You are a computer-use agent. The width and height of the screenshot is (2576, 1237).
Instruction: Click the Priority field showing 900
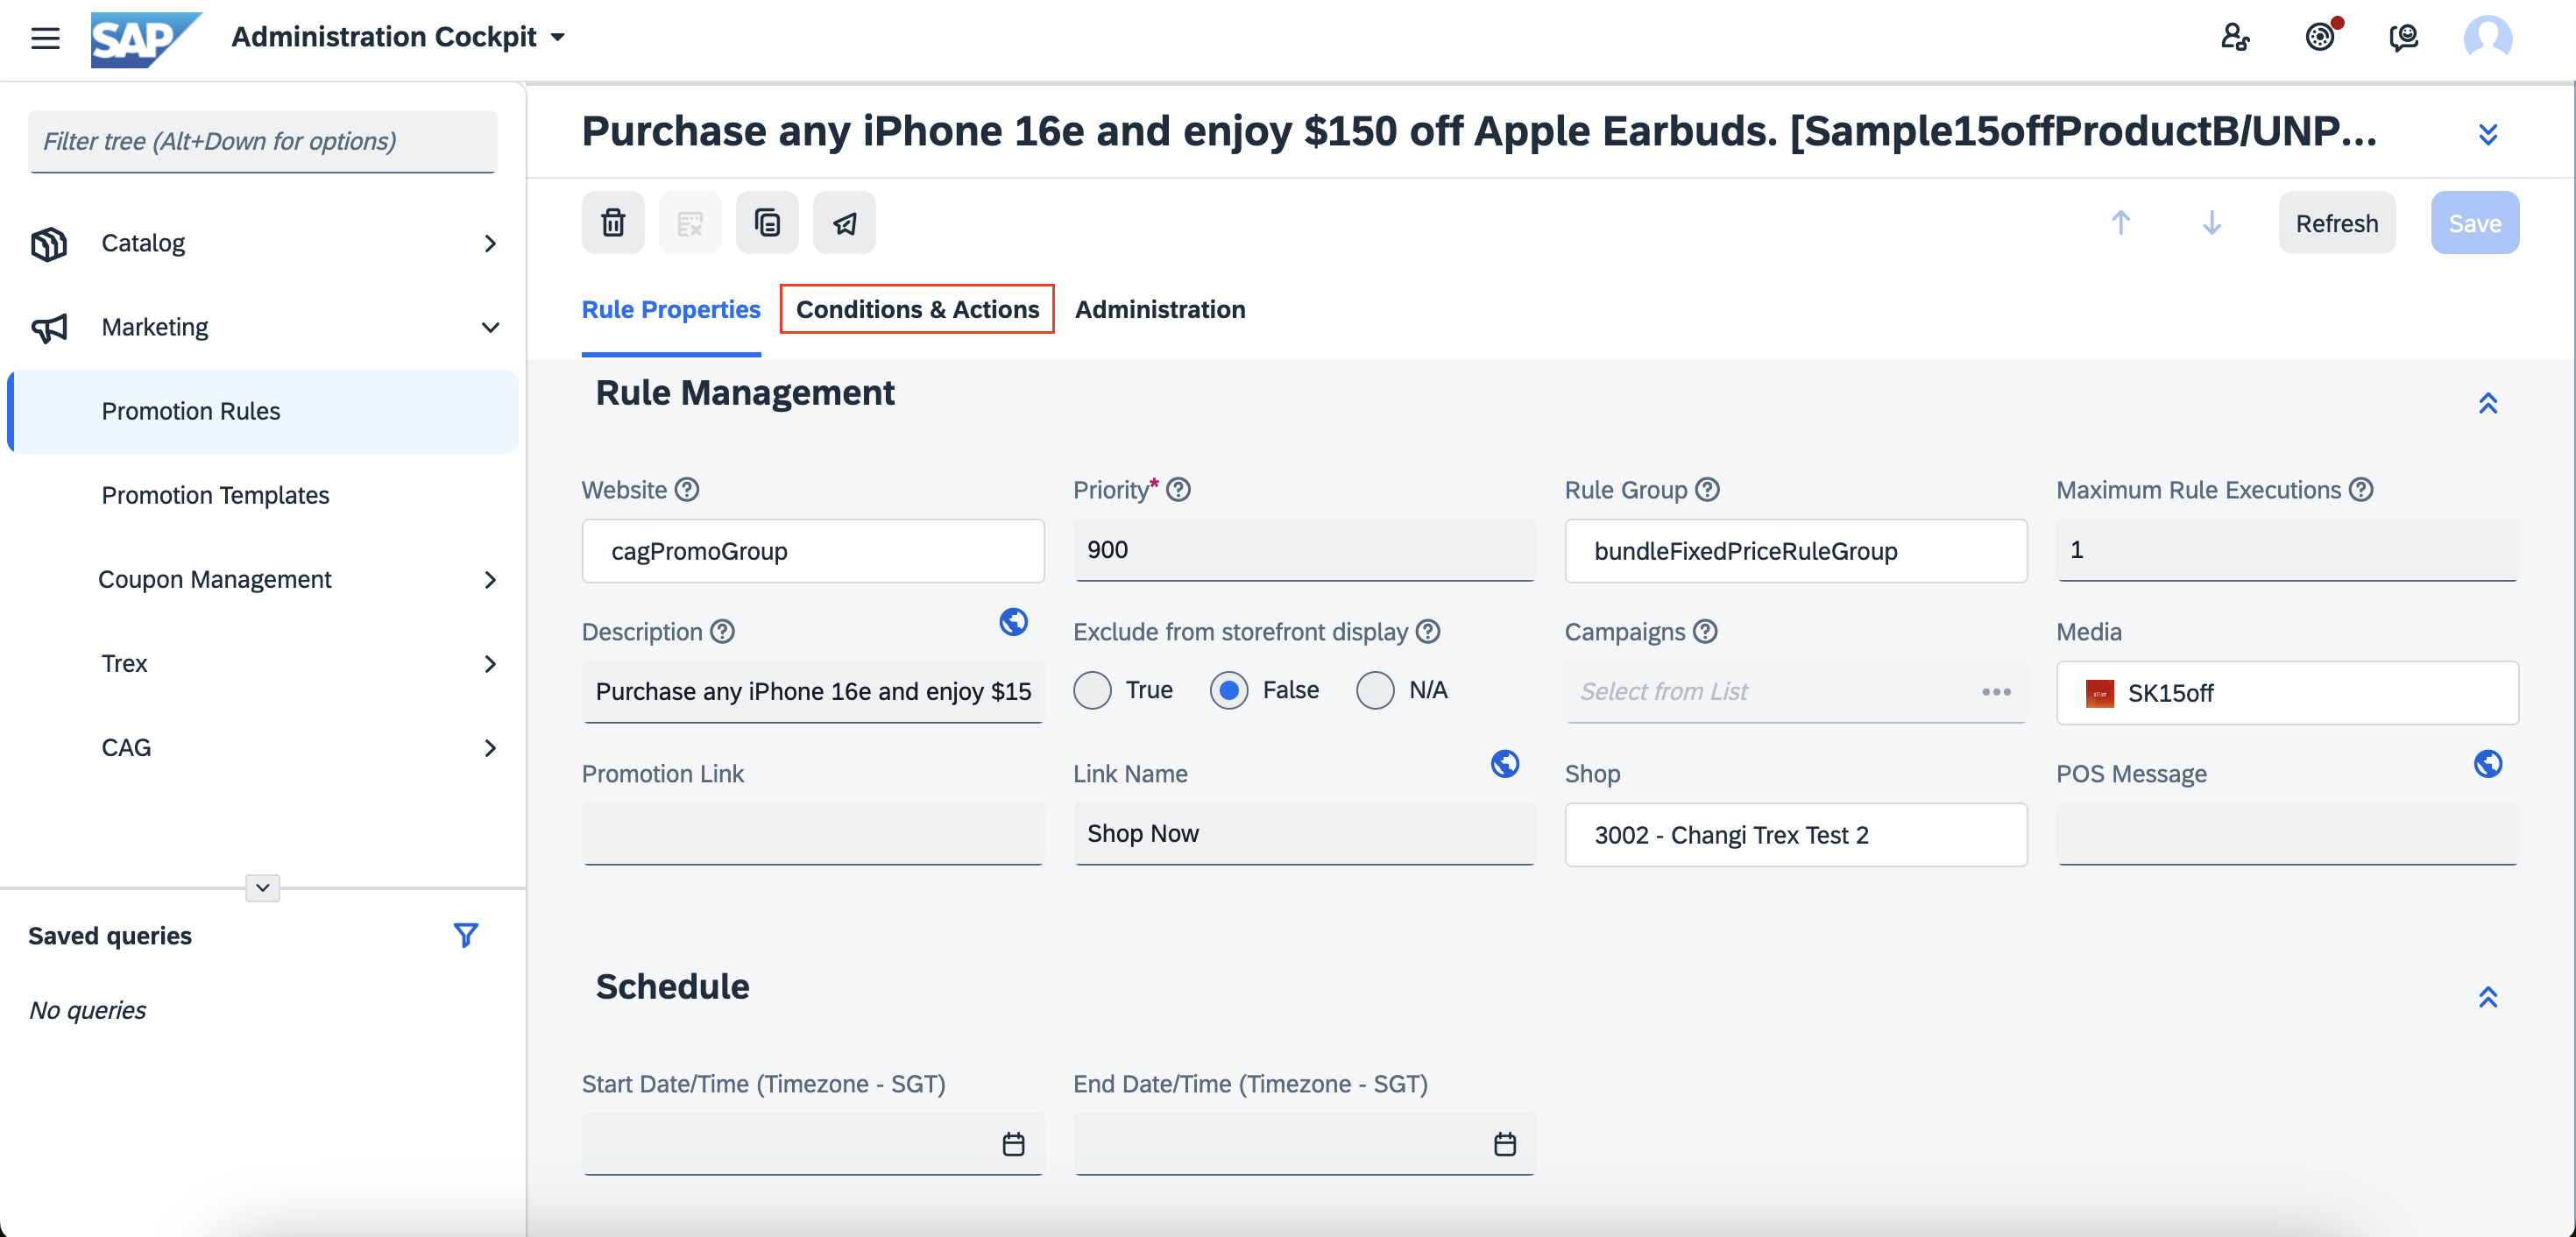(x=1304, y=550)
